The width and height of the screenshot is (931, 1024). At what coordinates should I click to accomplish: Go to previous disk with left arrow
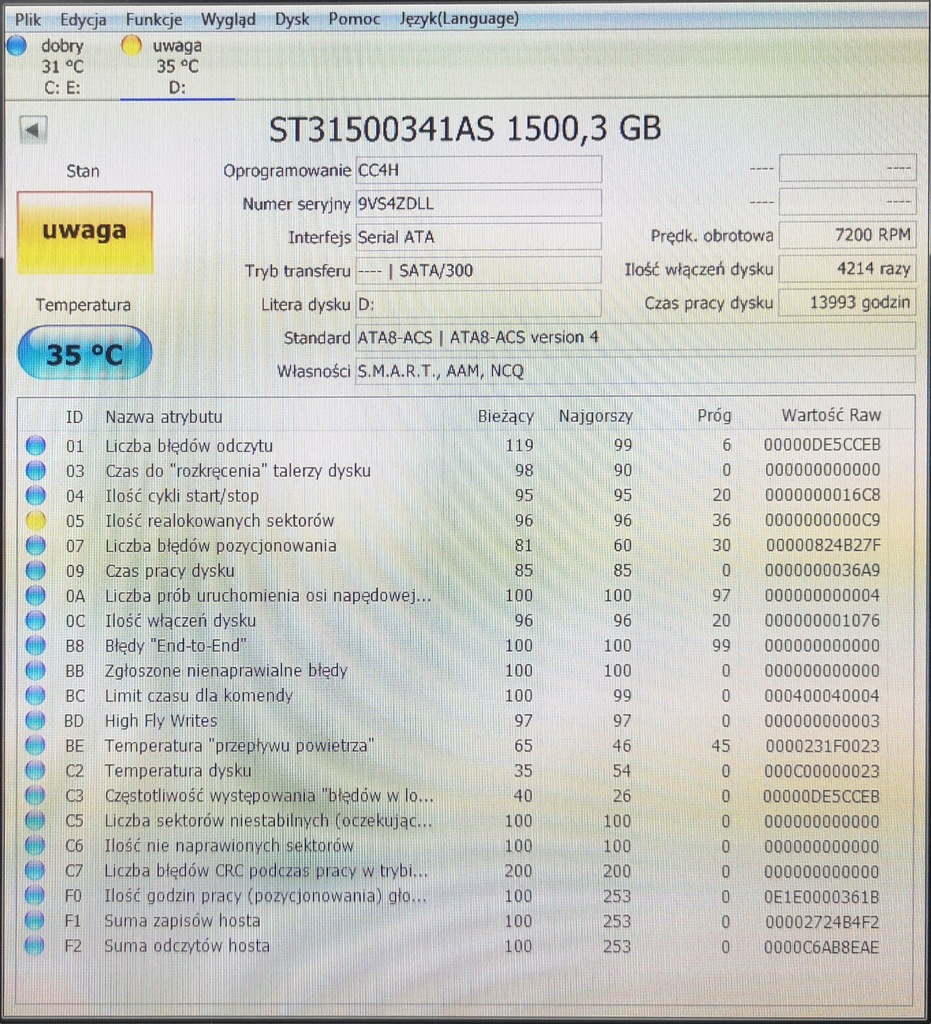click(33, 129)
